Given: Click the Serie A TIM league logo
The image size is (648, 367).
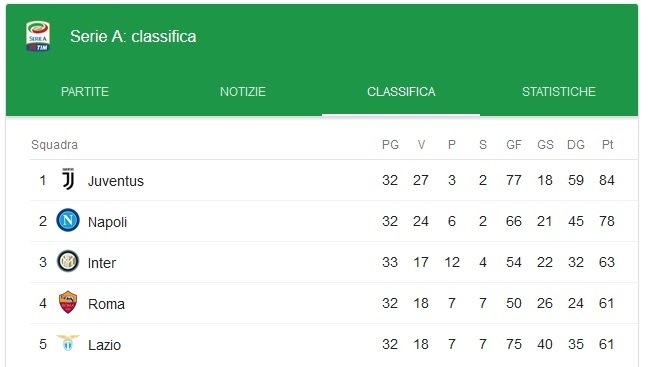Looking at the screenshot, I should point(38,36).
